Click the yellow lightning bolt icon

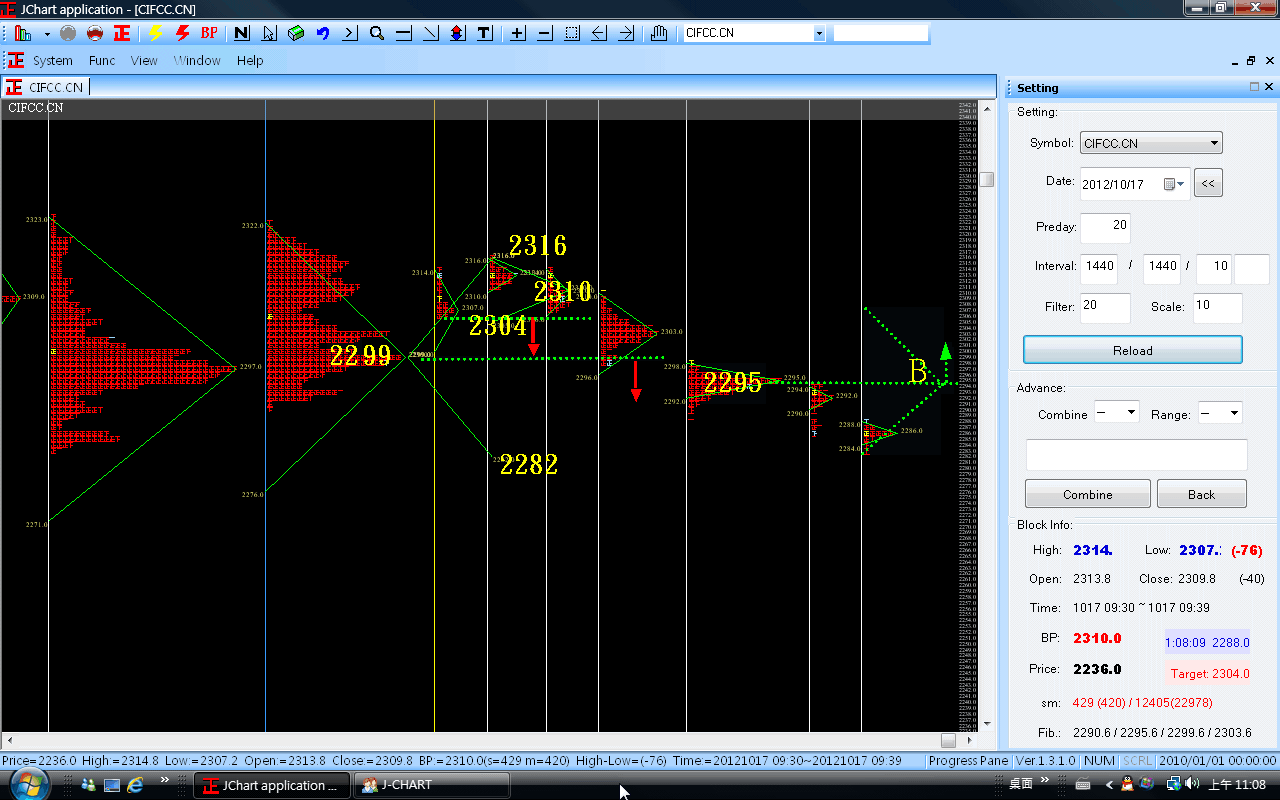tap(155, 33)
